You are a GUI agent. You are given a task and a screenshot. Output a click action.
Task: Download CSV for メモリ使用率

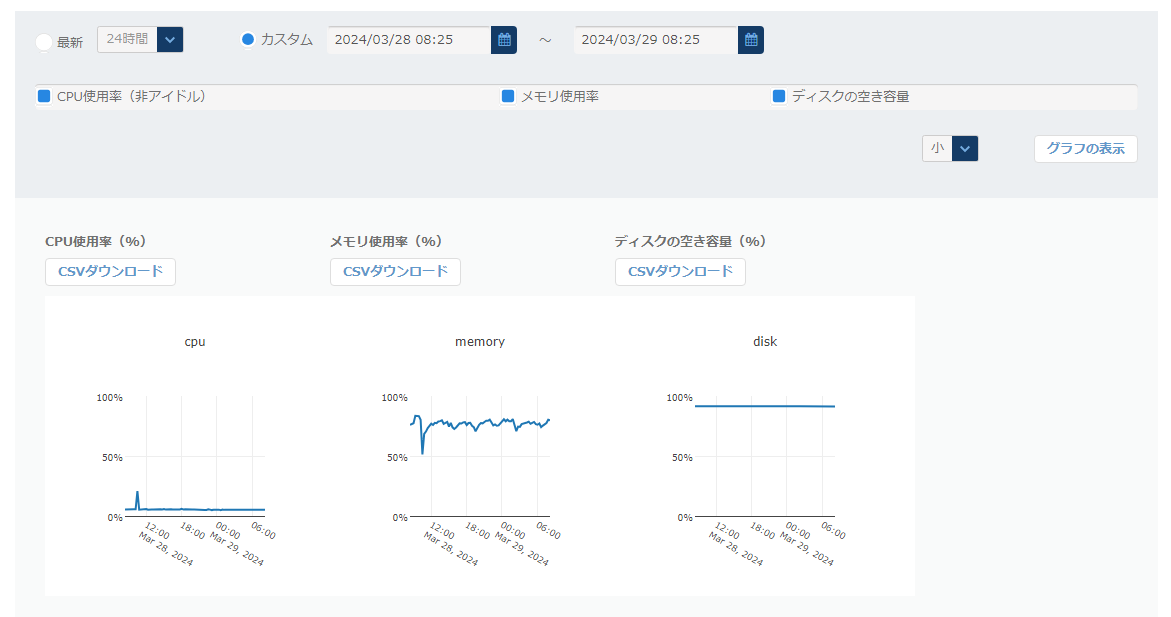tap(395, 271)
